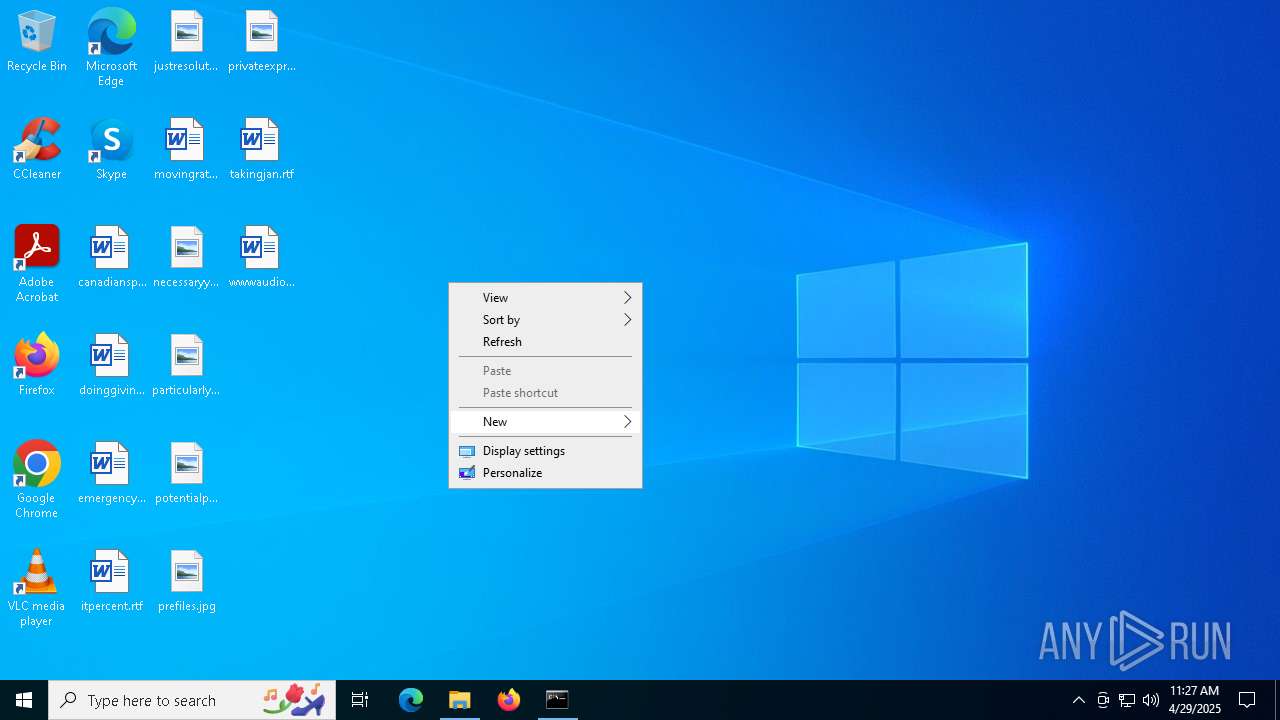
Task: Select the justresolut... image file icon
Action: (186, 41)
